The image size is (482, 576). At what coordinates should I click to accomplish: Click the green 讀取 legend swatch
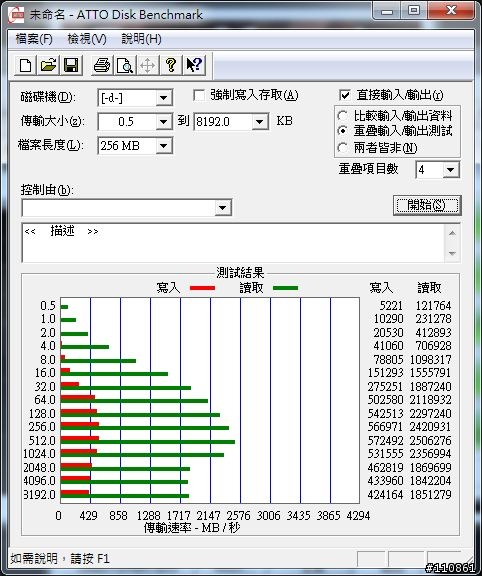285,288
